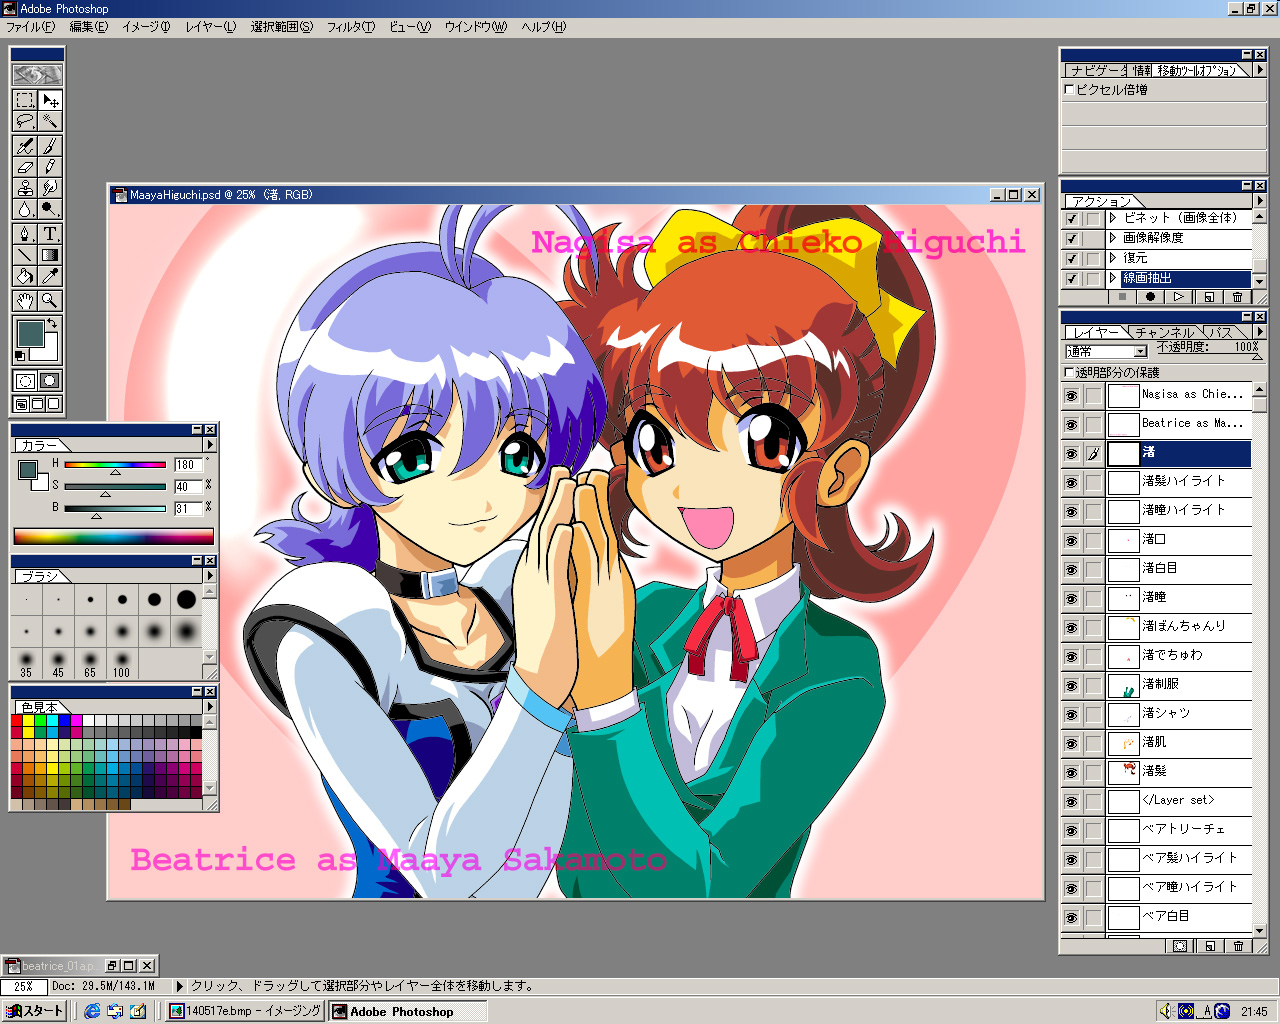Switch to the ナビゲータ tab
This screenshot has height=1024, width=1280.
(1096, 70)
